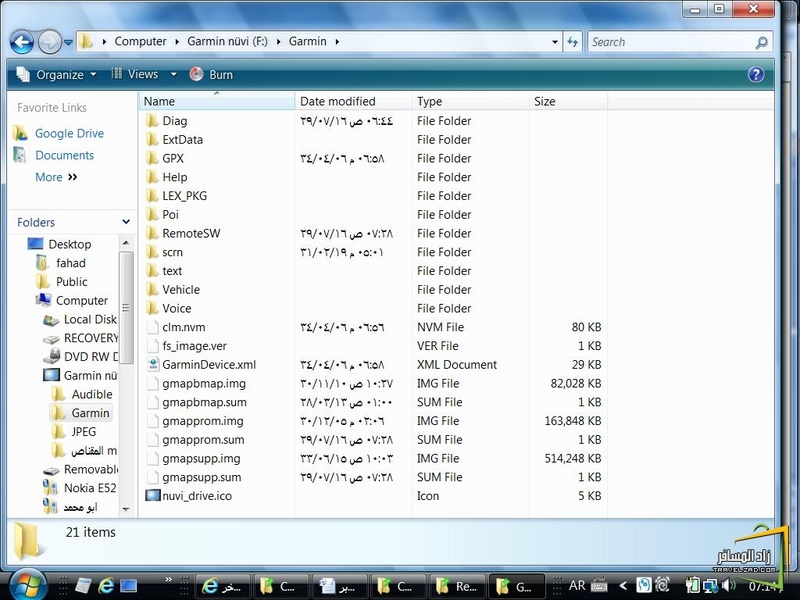Click the Forward navigation arrow
800x600 pixels.
49,42
